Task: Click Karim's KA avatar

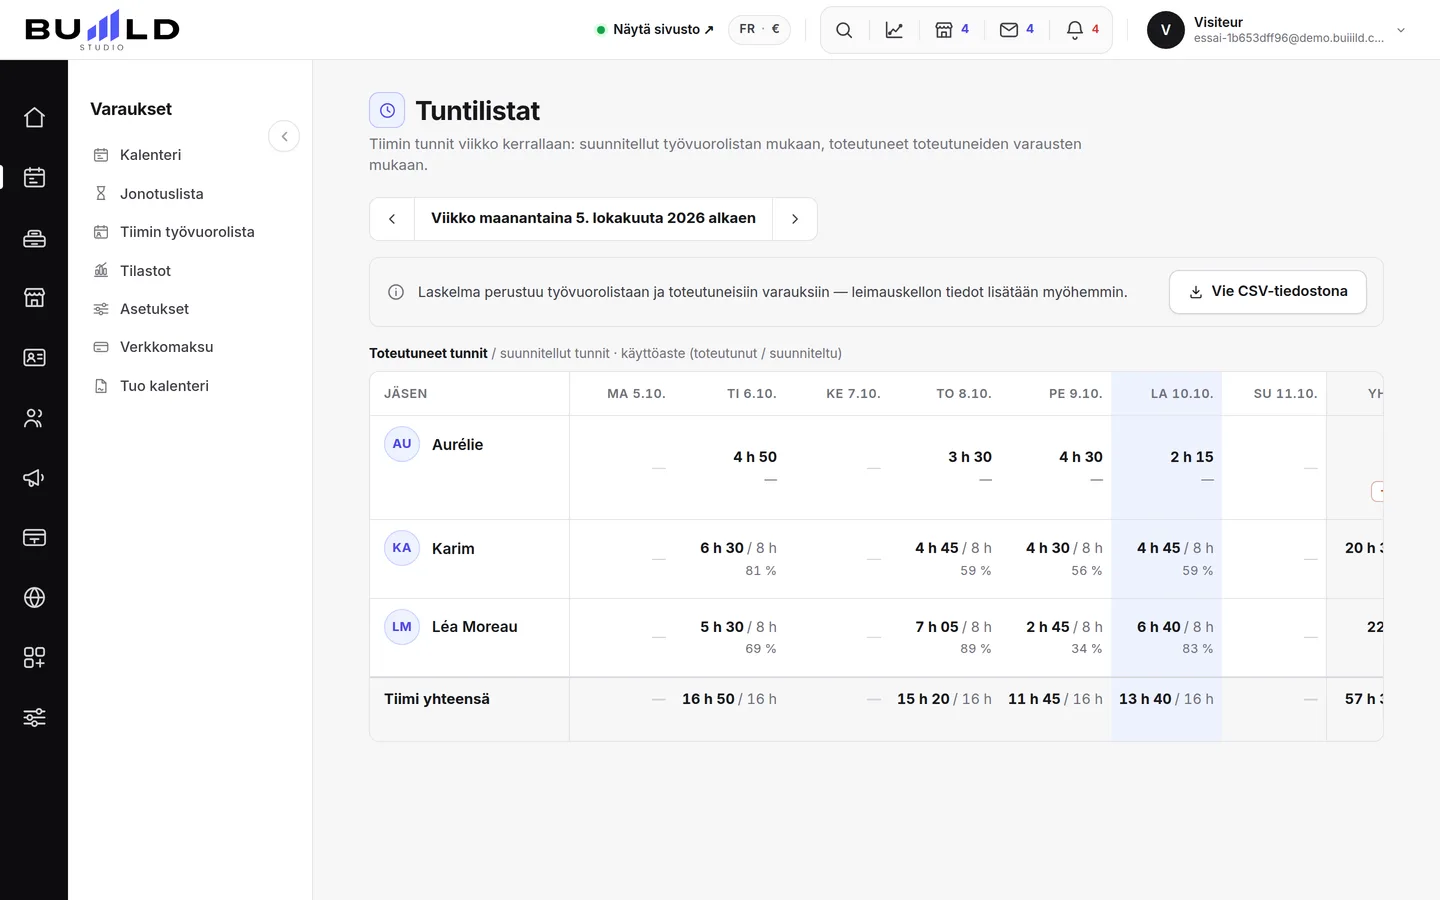Action: click(402, 548)
